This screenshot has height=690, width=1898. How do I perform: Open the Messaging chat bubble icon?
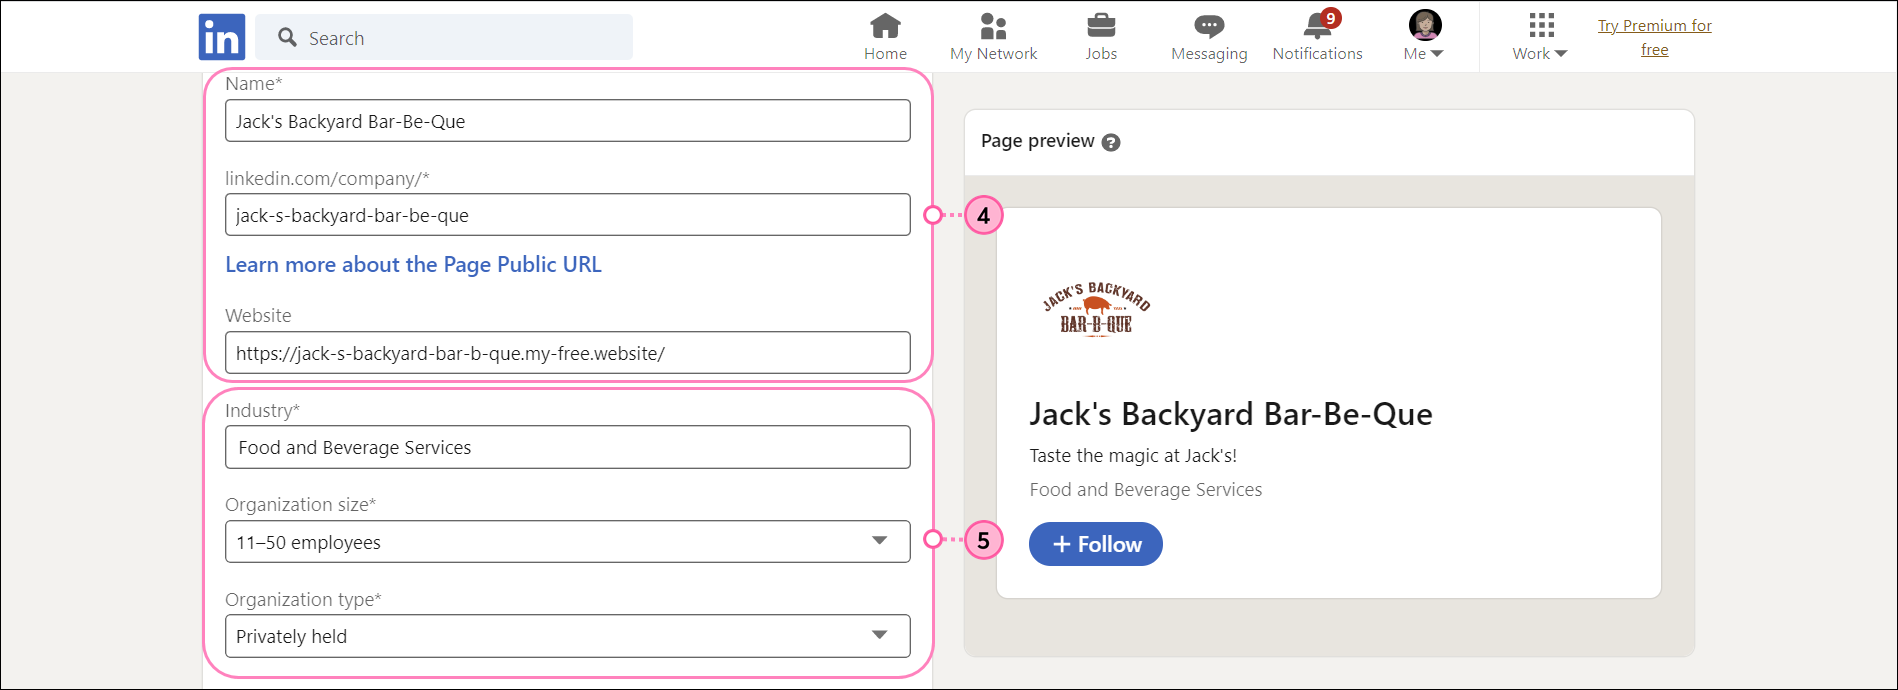(1209, 26)
